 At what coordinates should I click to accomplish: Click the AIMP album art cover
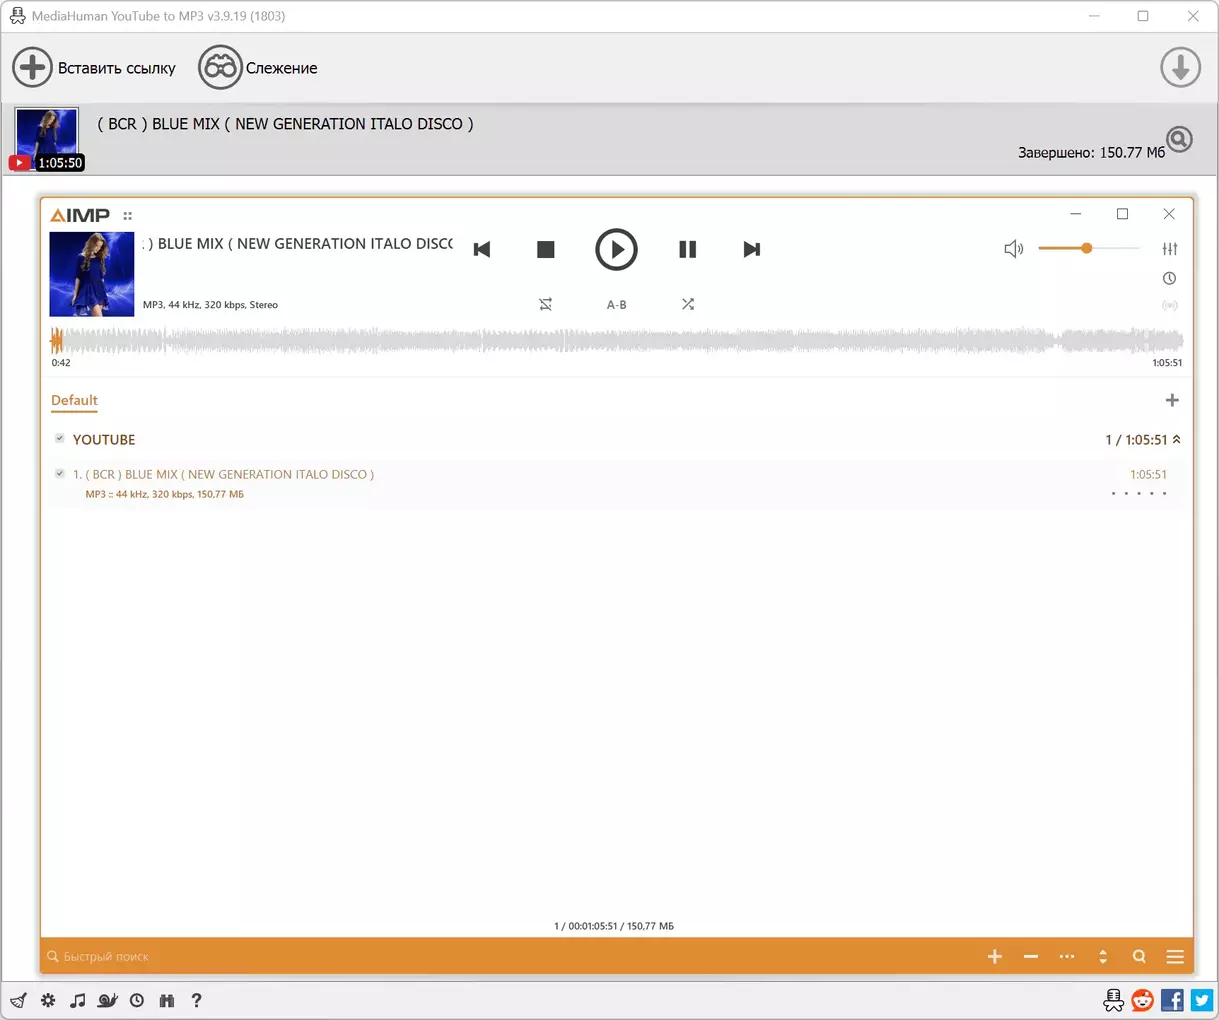tap(92, 274)
